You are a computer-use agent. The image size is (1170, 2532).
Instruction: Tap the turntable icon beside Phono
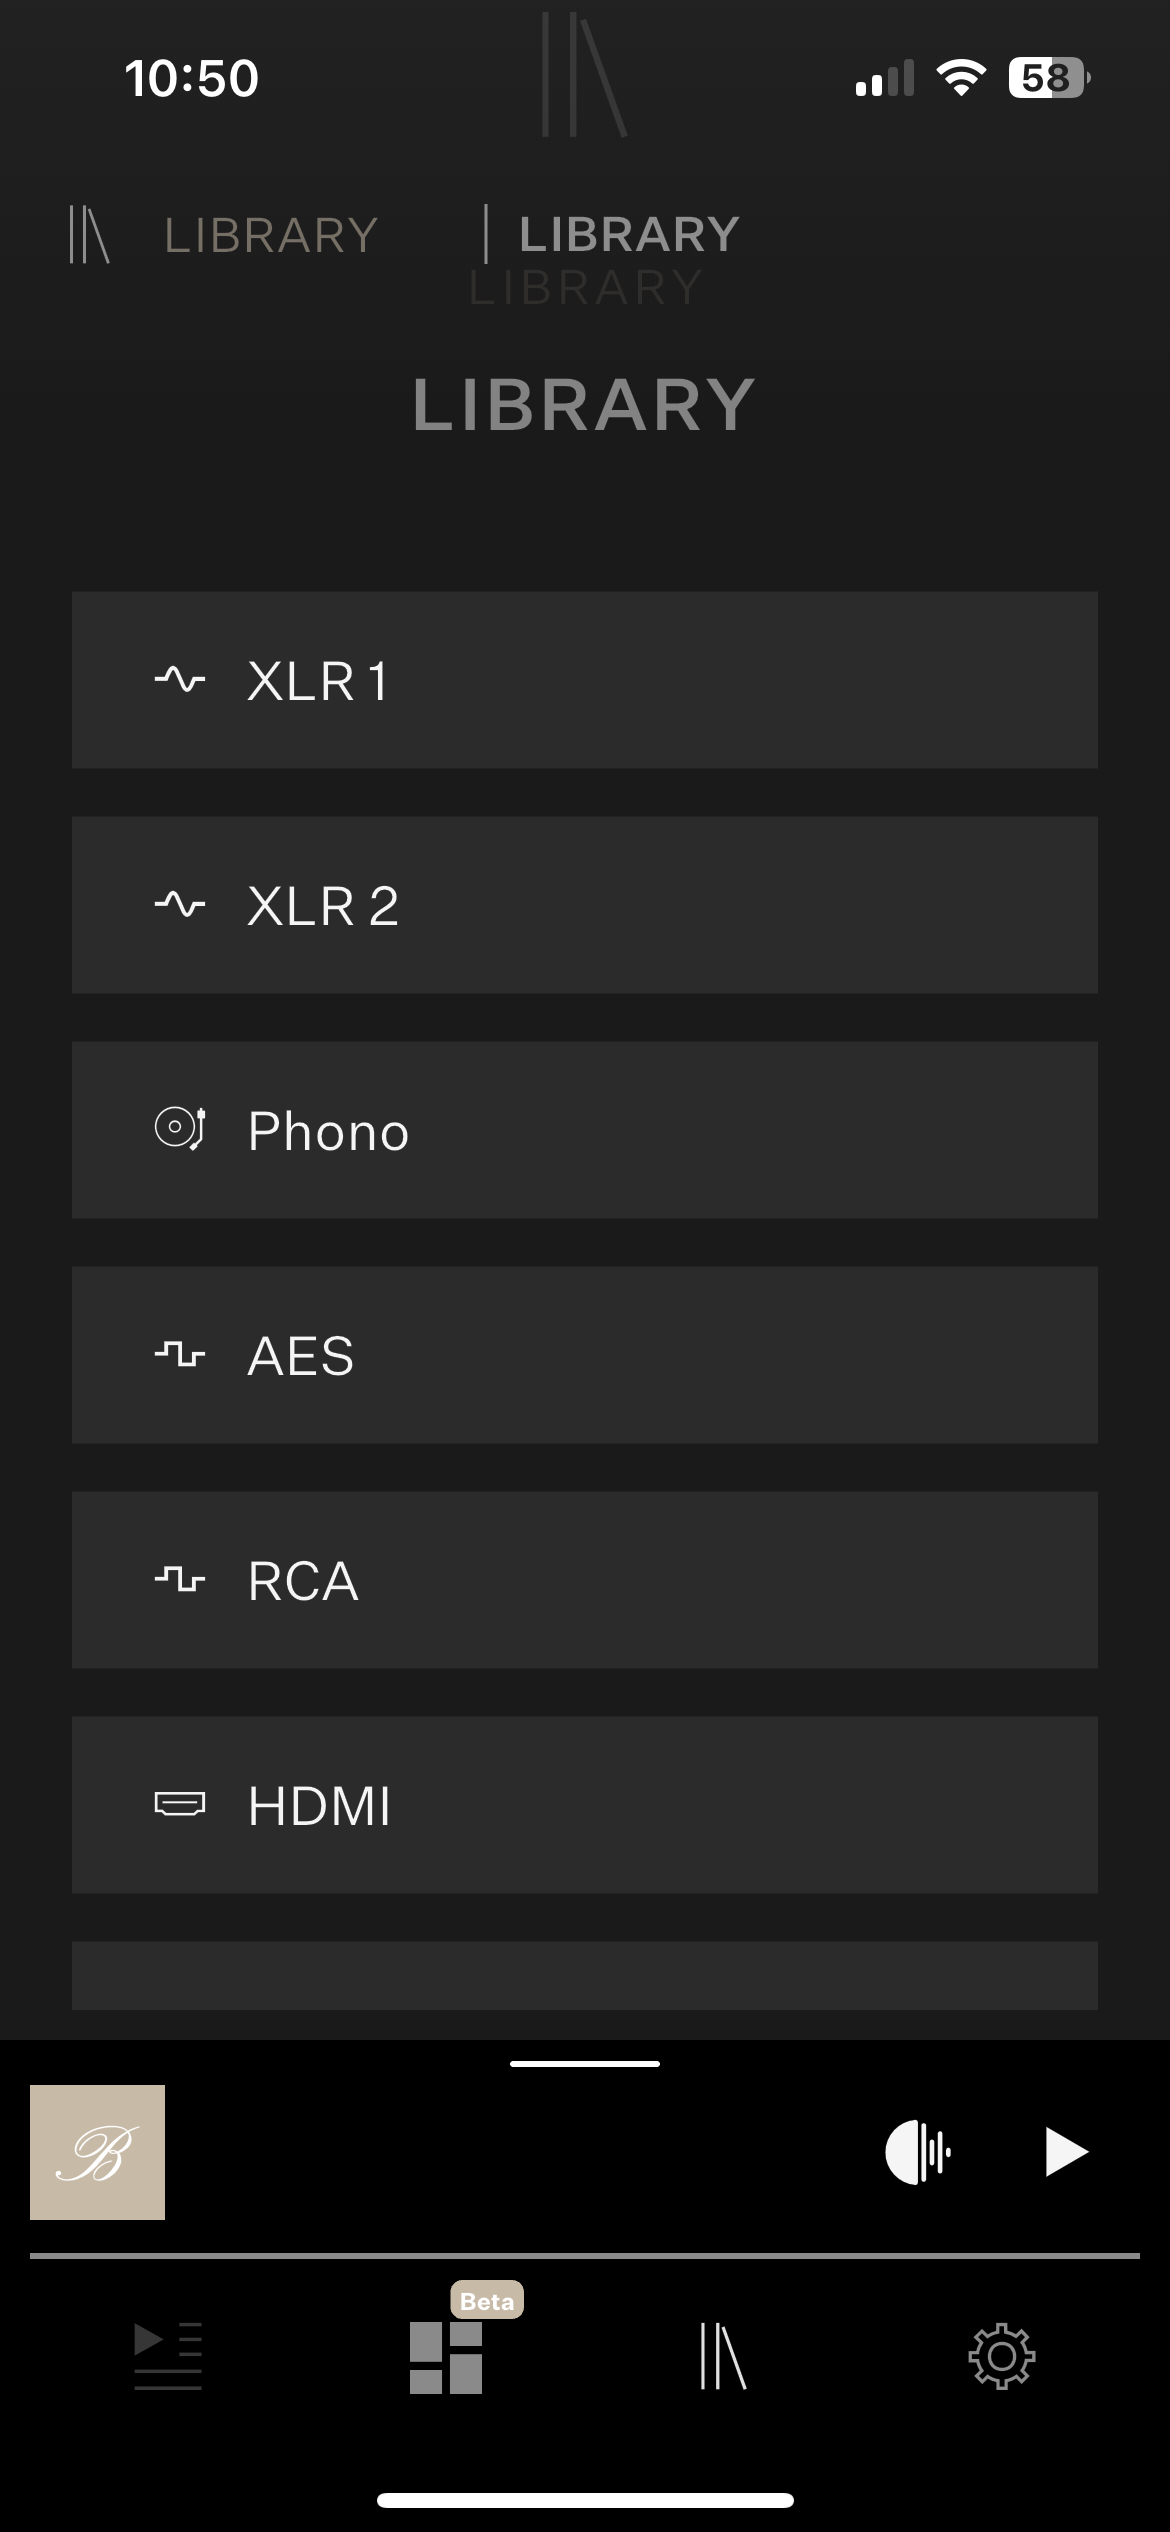coord(180,1129)
